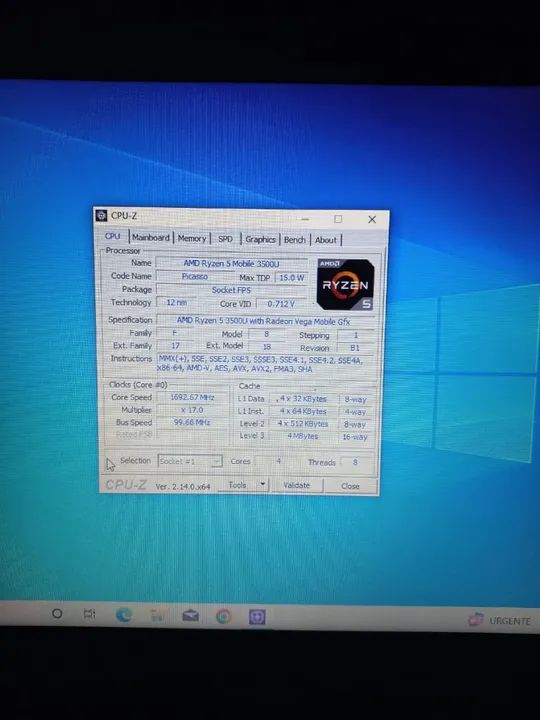Click the Max TDP value 15.0 W
The image size is (540, 720).
pos(292,278)
